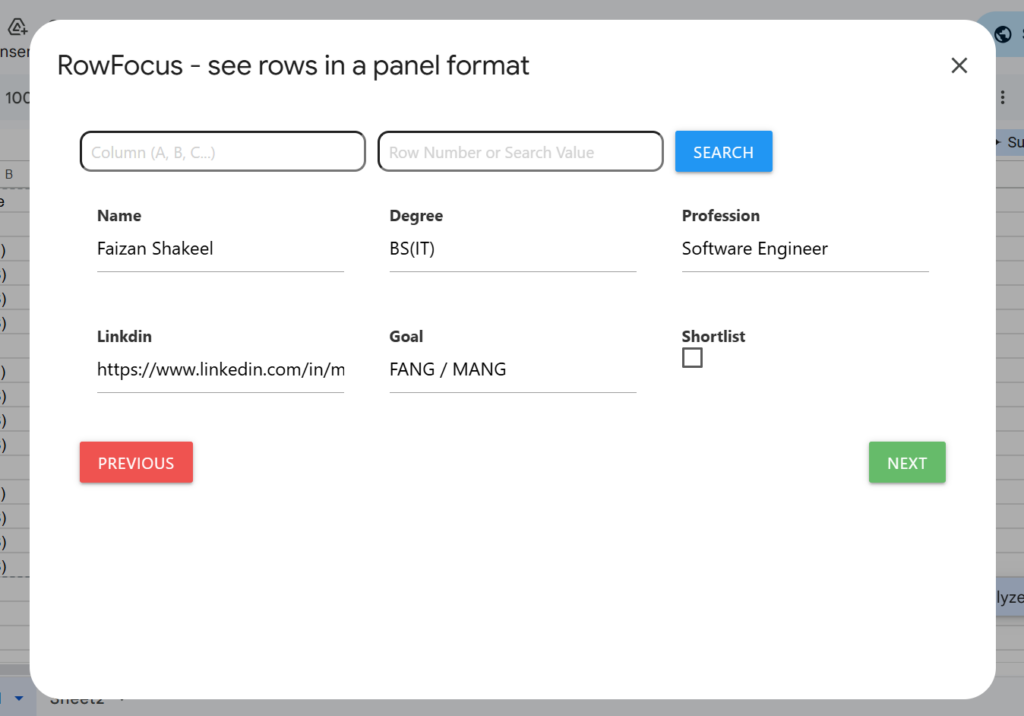Viewport: 1024px width, 716px height.
Task: Click the Add to Drive icon
Action: click(x=16, y=28)
